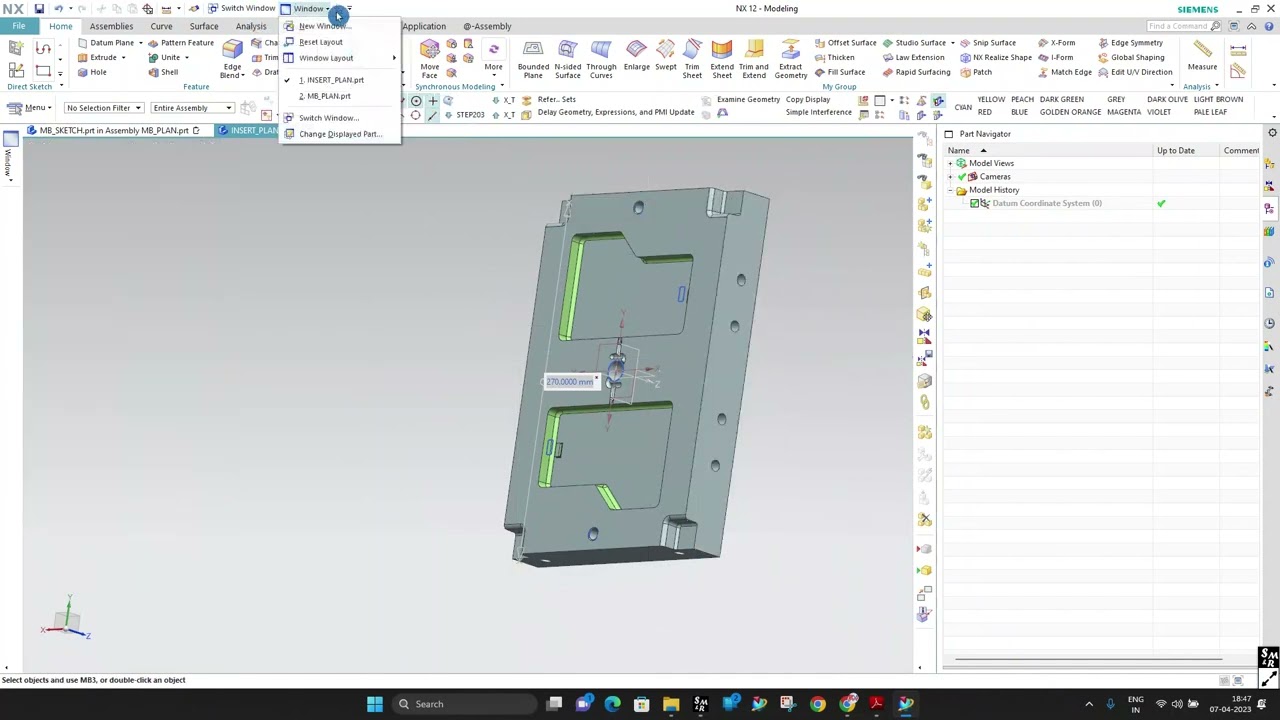This screenshot has width=1280, height=720.
Task: Collapse the Model History node
Action: [x=950, y=190]
